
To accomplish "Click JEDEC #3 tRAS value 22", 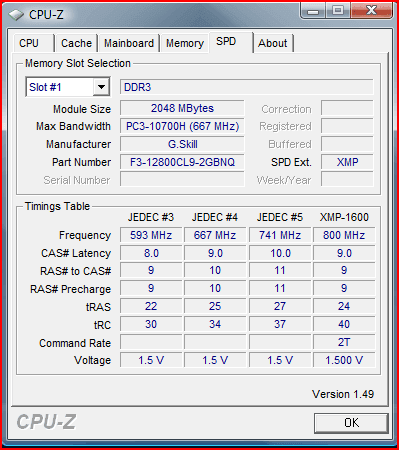I will coord(151,306).
